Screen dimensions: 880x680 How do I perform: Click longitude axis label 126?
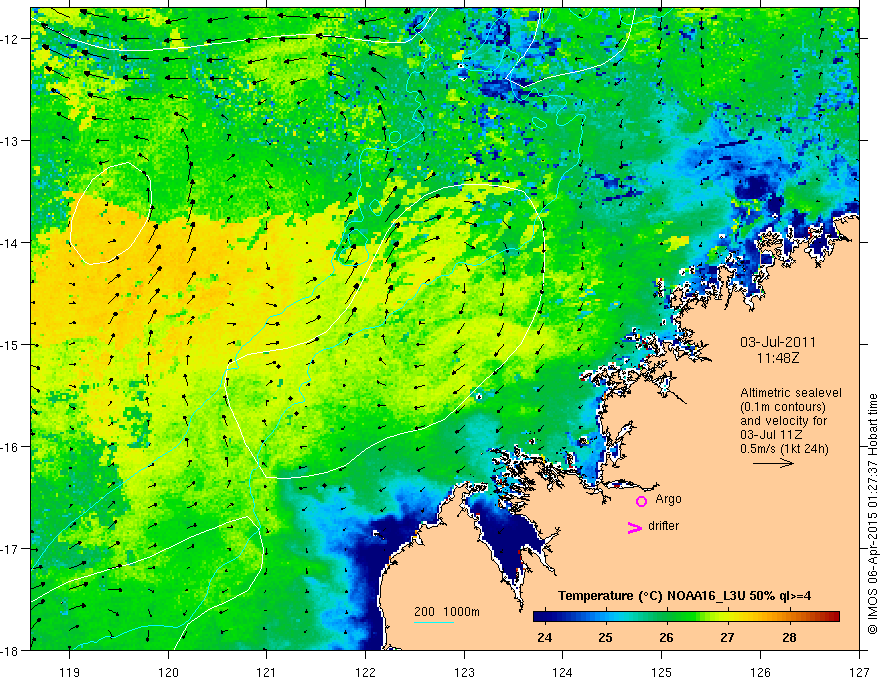(760, 672)
